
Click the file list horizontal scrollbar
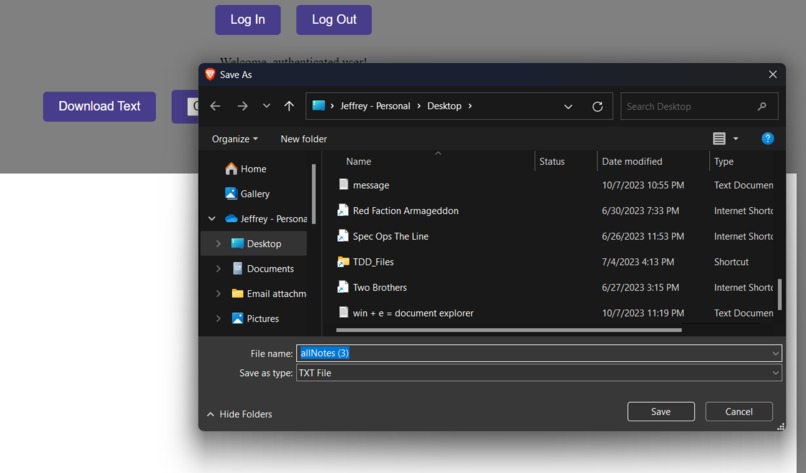(x=509, y=330)
